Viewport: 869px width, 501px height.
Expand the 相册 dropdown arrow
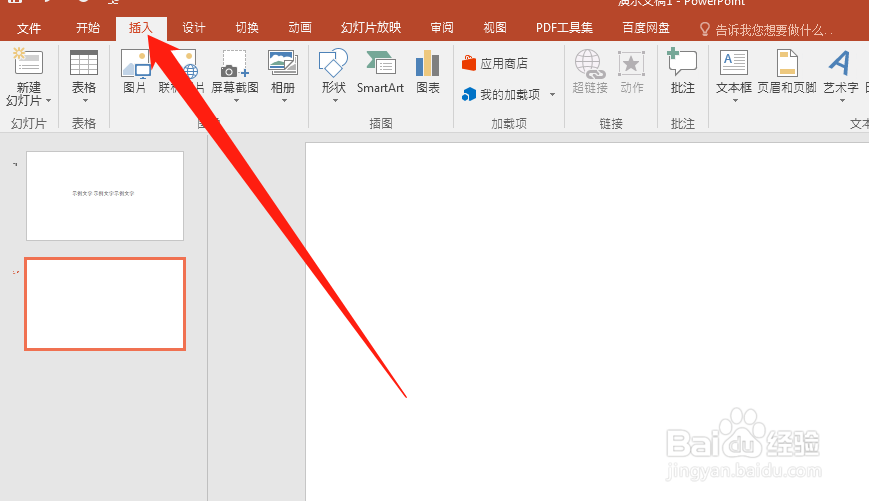point(284,101)
